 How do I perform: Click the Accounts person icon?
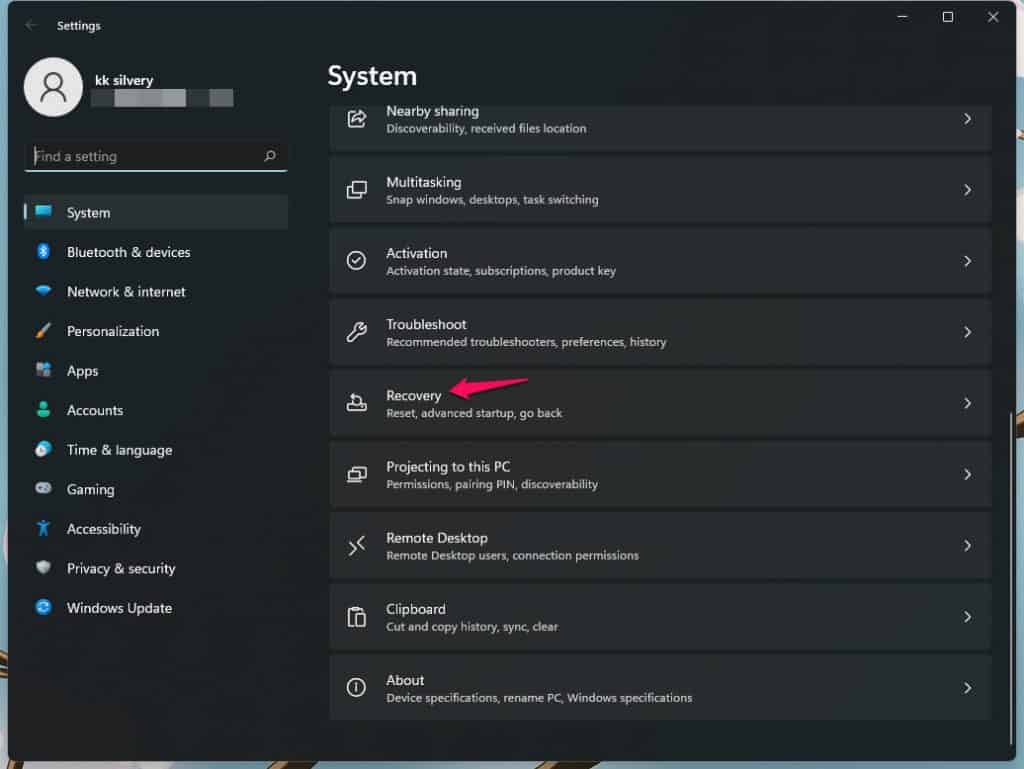pyautogui.click(x=44, y=410)
